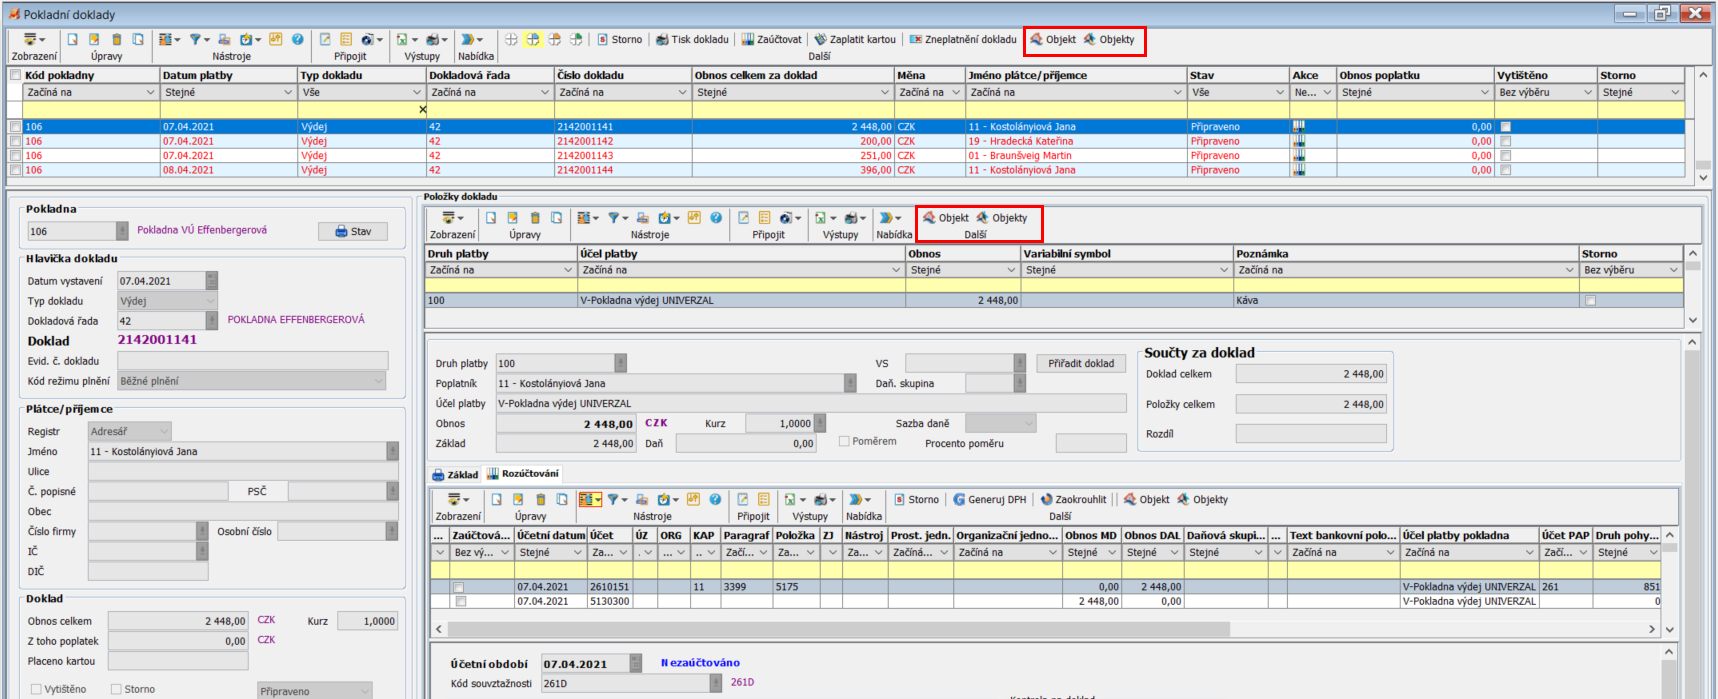Click Zaplatit kartou in the top toolbar
1718x699 pixels.
[855, 40]
